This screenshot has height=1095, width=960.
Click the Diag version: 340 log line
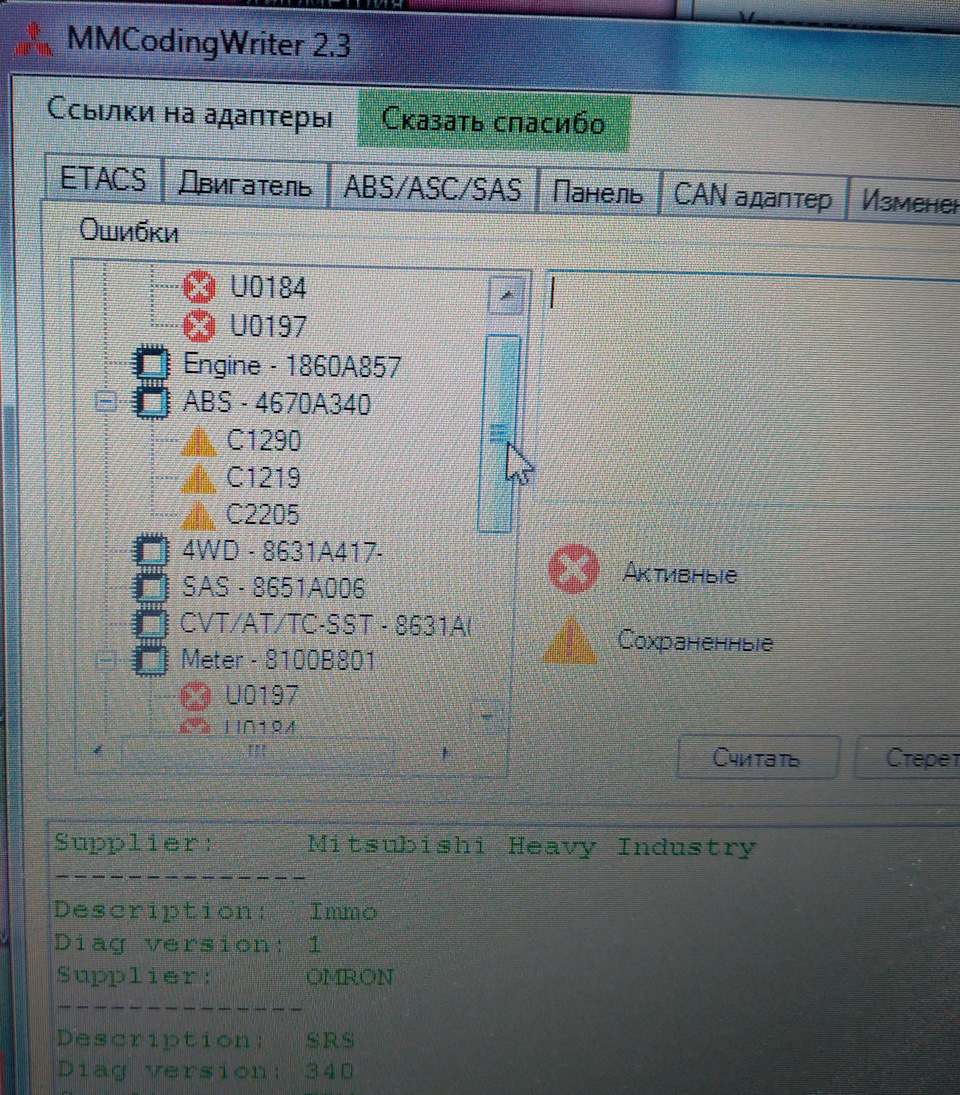coord(205,1069)
